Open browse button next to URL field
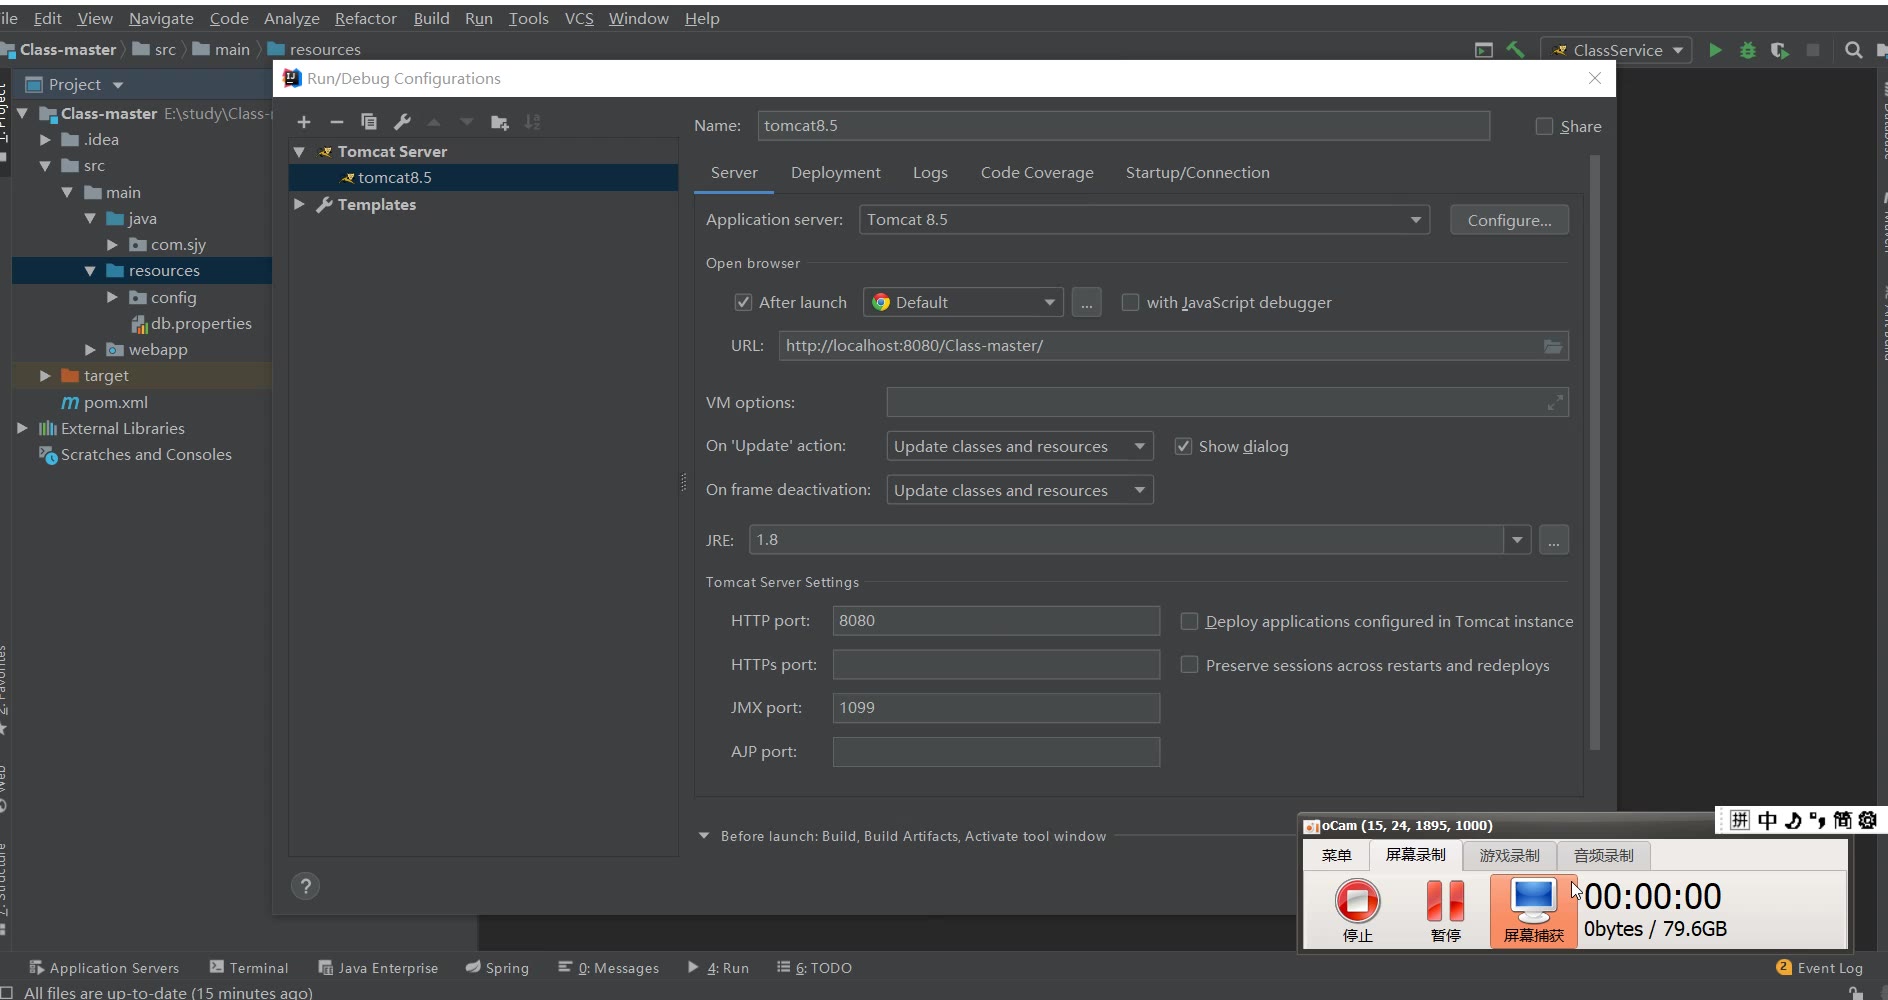The image size is (1888, 1000). click(1553, 346)
